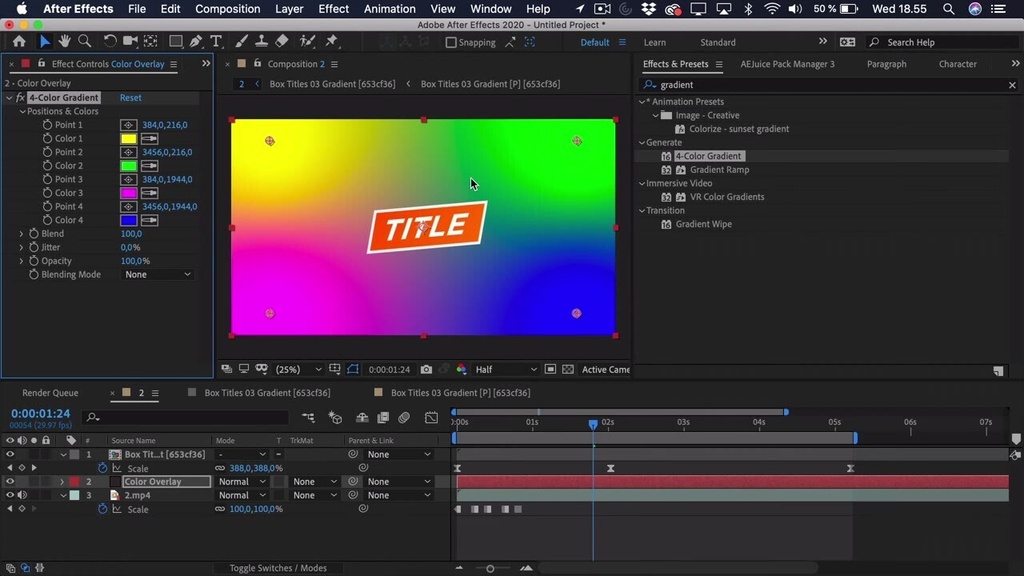Image resolution: width=1024 pixels, height=576 pixels.
Task: Open the Blending Mode None dropdown
Action: pos(157,274)
